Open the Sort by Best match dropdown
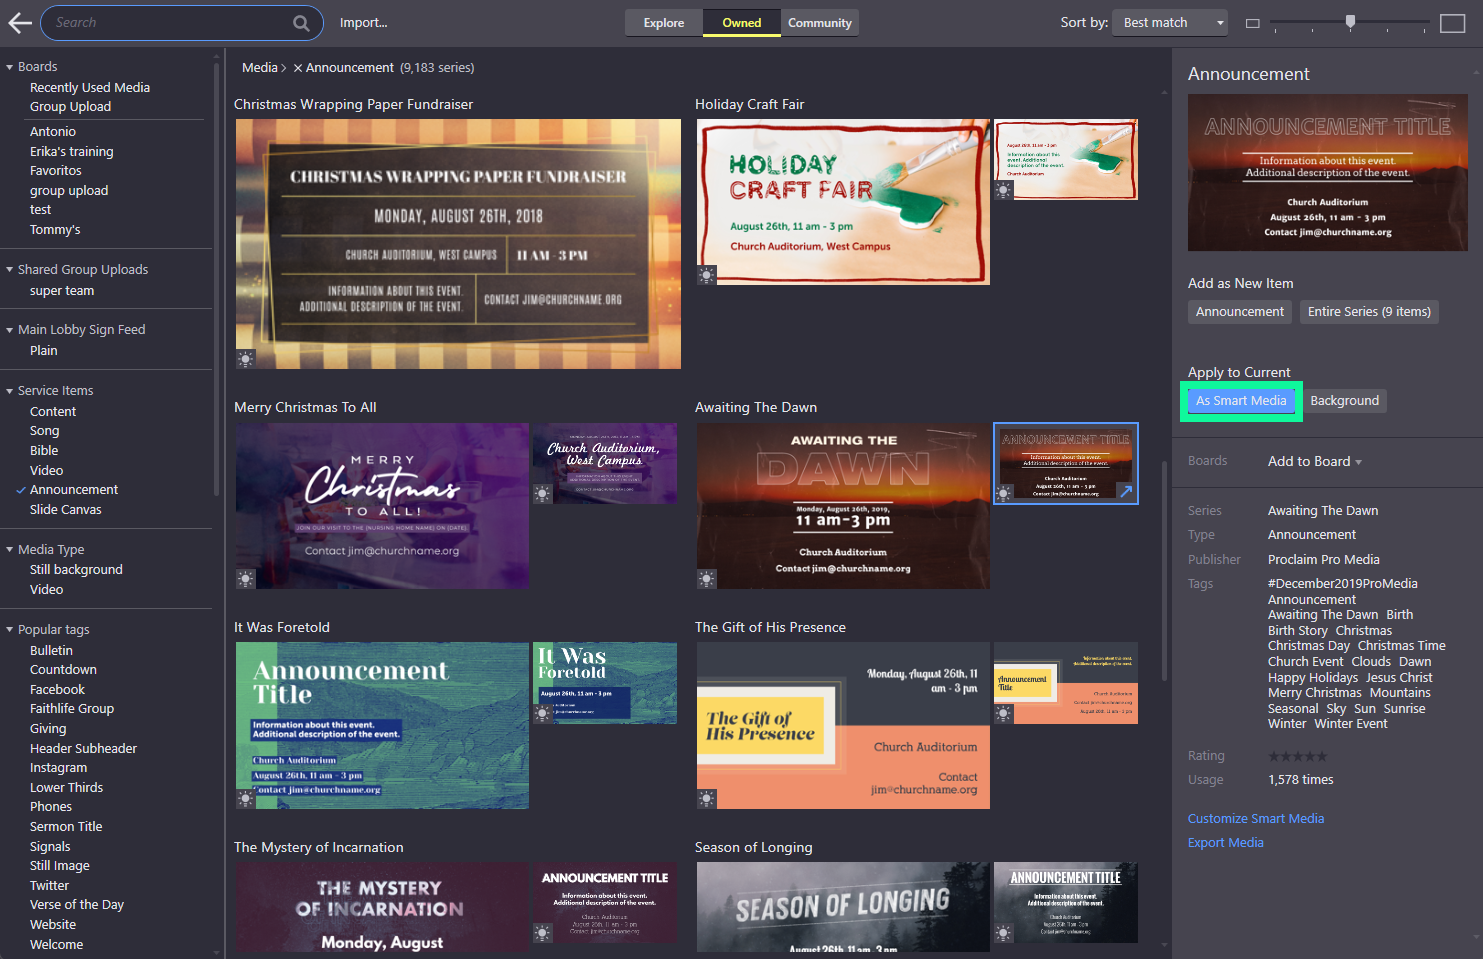Screen dimensions: 1483x959 pyautogui.click(x=1172, y=23)
